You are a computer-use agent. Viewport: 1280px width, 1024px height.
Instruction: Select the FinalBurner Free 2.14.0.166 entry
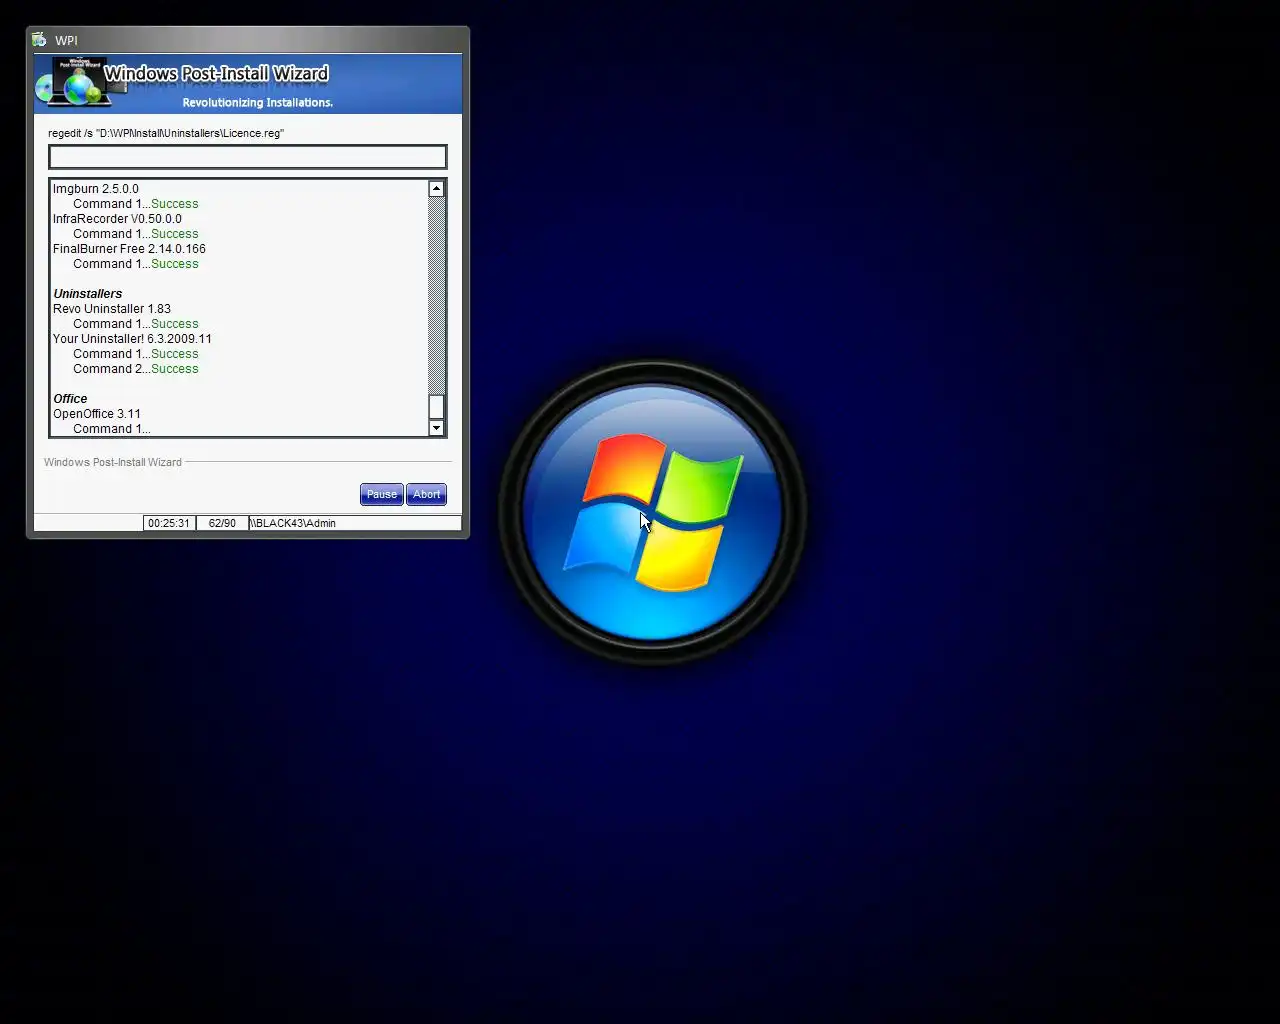tap(130, 249)
